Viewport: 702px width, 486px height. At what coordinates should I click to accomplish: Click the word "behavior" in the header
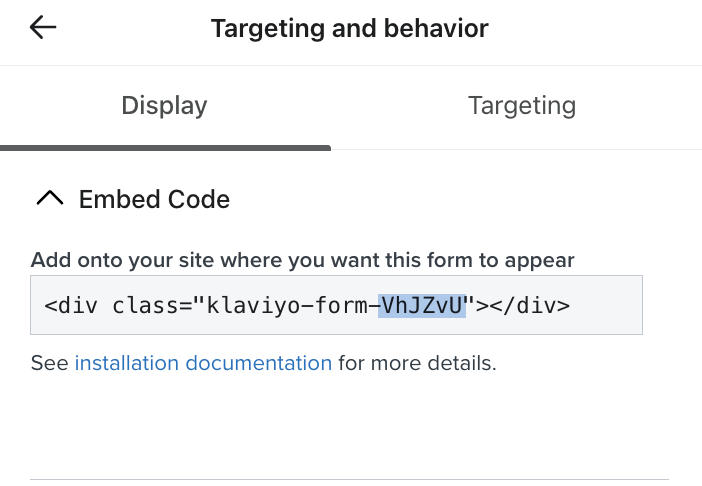click(437, 28)
